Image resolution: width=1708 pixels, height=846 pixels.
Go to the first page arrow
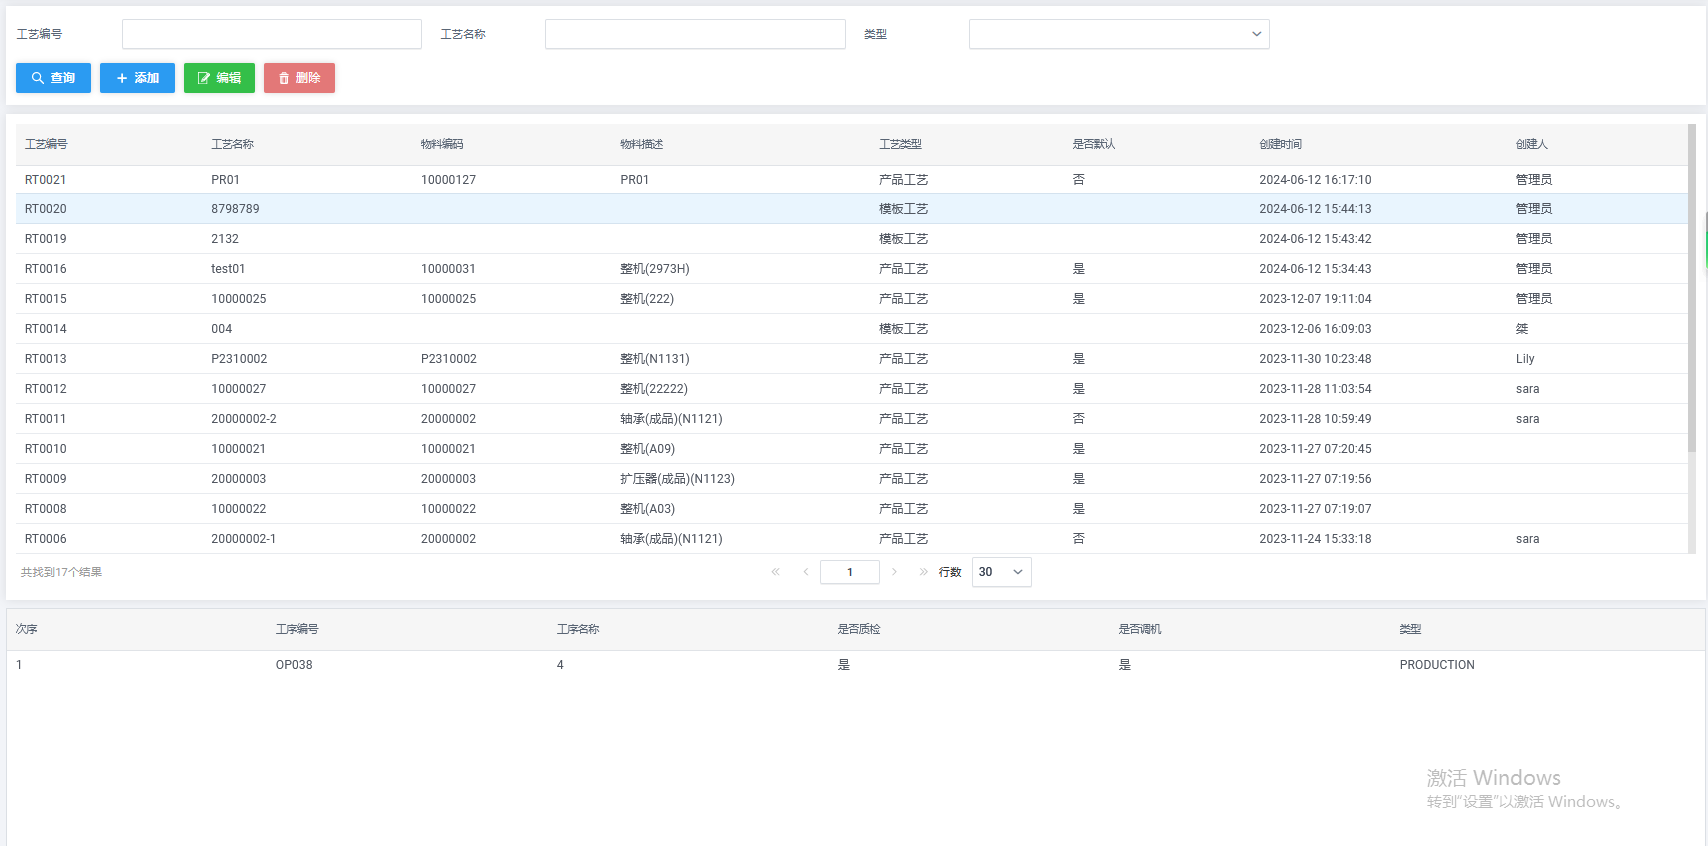coord(775,572)
